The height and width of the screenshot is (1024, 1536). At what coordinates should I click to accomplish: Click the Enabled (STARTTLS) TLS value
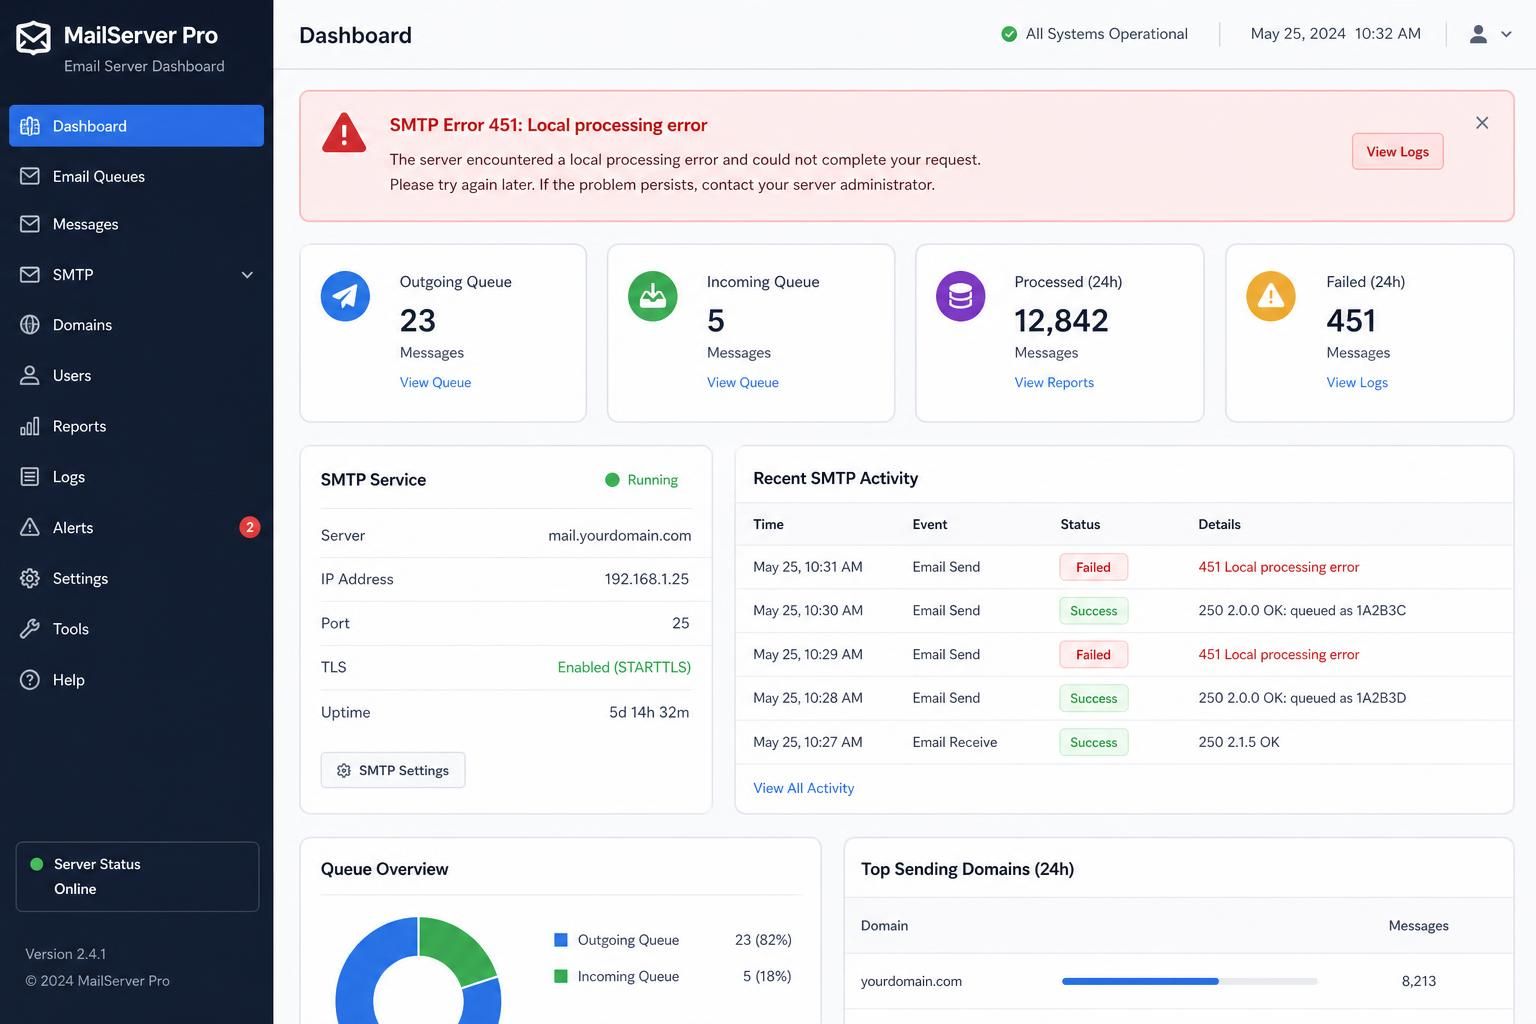[624, 667]
